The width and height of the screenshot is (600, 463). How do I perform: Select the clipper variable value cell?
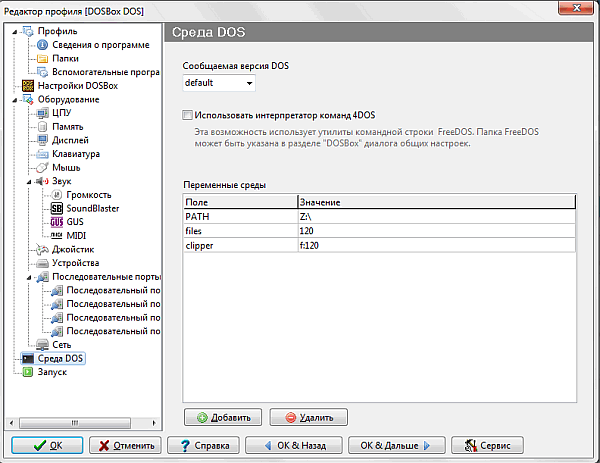pyautogui.click(x=436, y=244)
